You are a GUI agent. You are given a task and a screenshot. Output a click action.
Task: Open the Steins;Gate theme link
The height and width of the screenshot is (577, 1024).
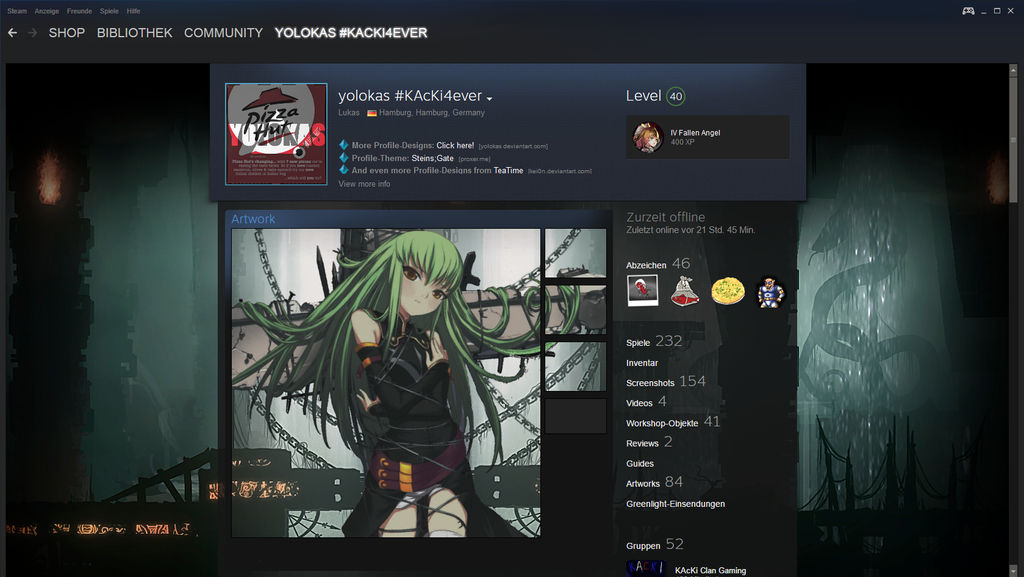point(432,158)
